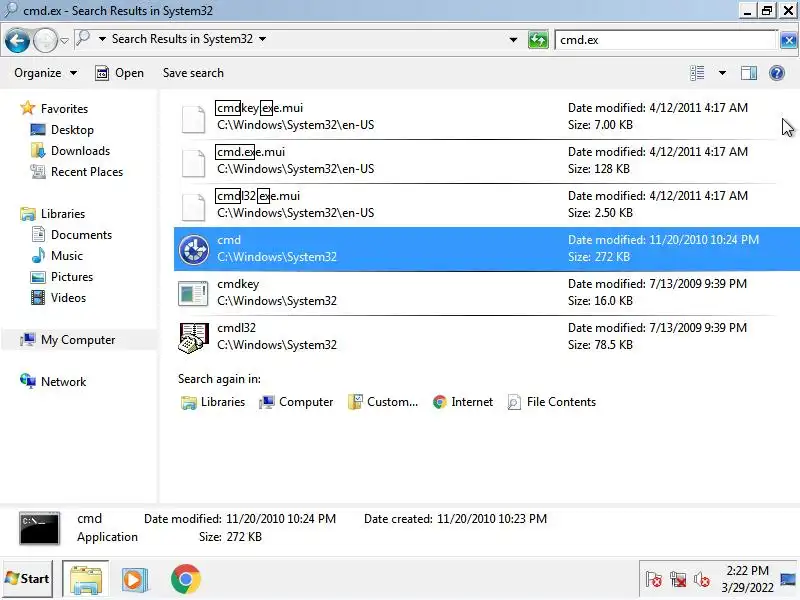Open the Videos library
This screenshot has width=800, height=600.
tap(58, 297)
